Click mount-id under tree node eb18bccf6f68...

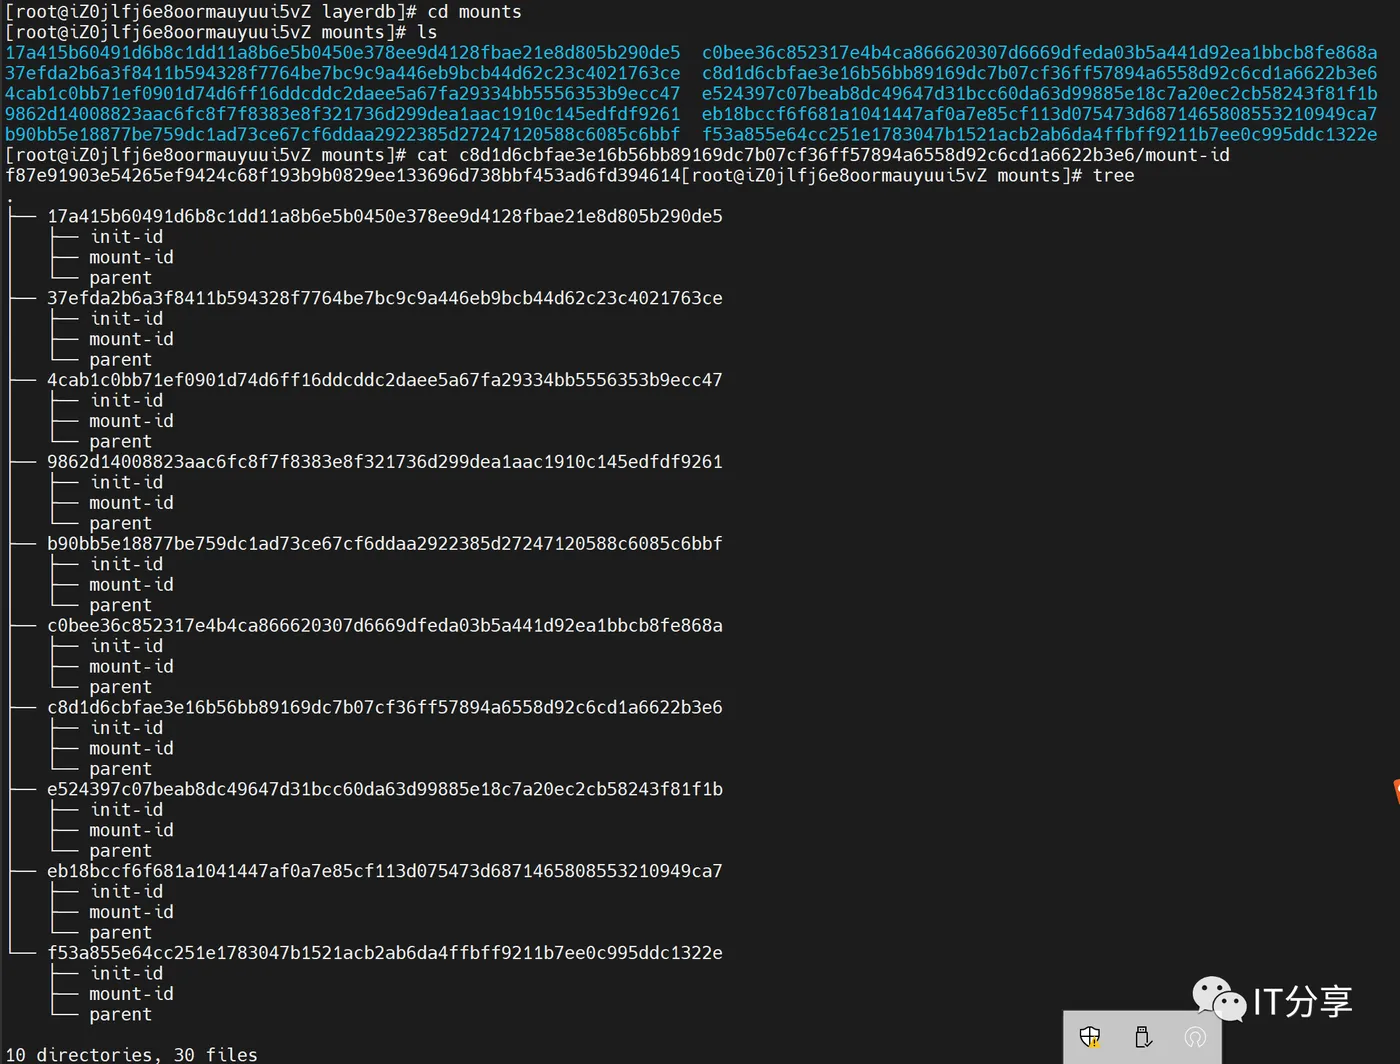(131, 912)
